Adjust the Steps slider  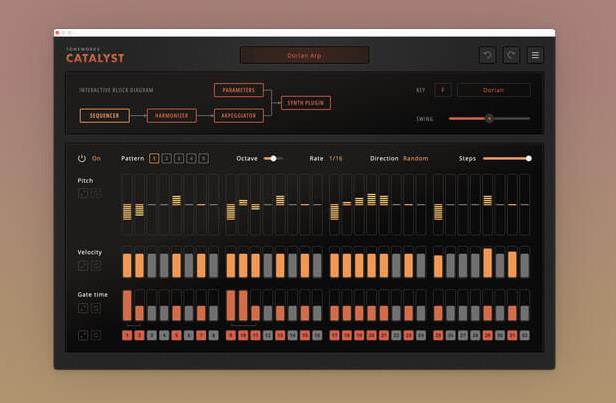tap(507, 158)
